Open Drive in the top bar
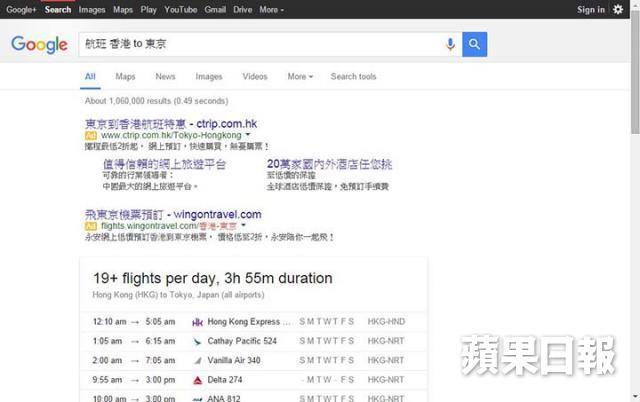Image resolution: width=640 pixels, height=402 pixels. coord(242,9)
